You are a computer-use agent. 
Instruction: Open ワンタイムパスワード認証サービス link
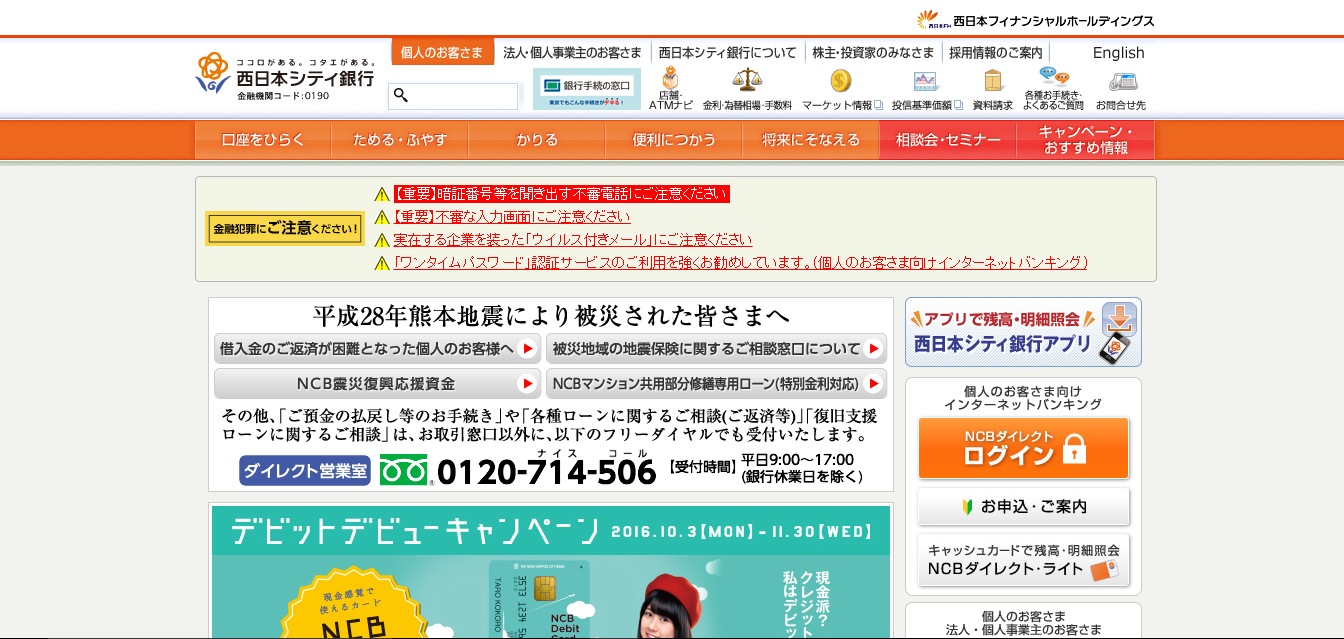[x=740, y=263]
